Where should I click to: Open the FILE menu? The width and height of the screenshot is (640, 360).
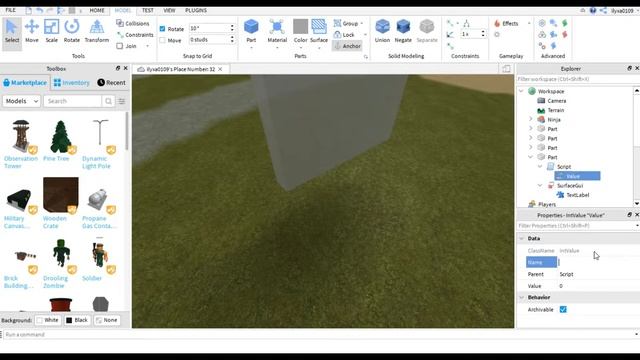(x=11, y=10)
